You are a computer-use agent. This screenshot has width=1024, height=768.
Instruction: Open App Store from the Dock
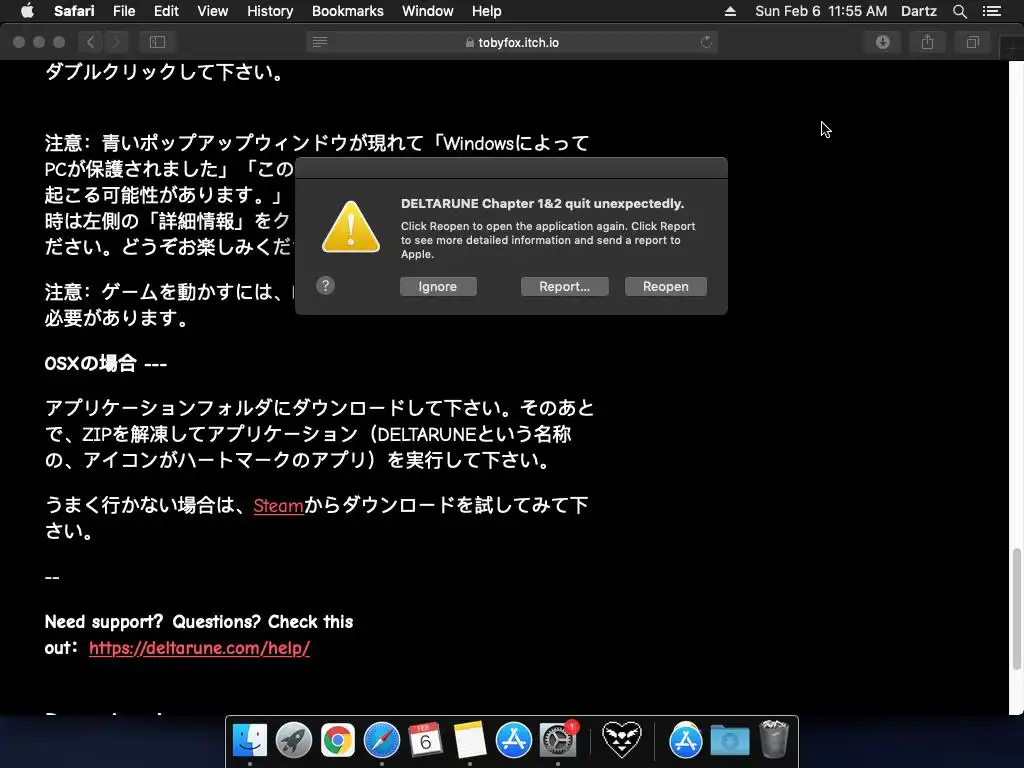(513, 740)
